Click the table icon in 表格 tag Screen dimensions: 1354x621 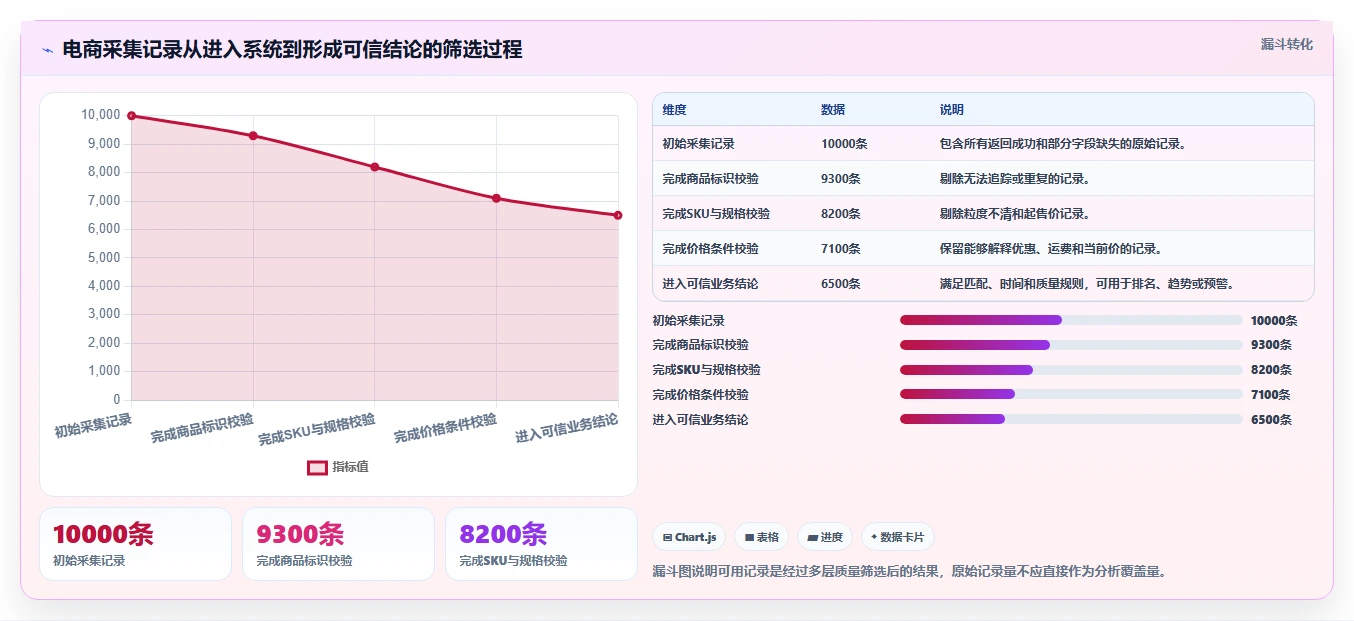coord(749,537)
